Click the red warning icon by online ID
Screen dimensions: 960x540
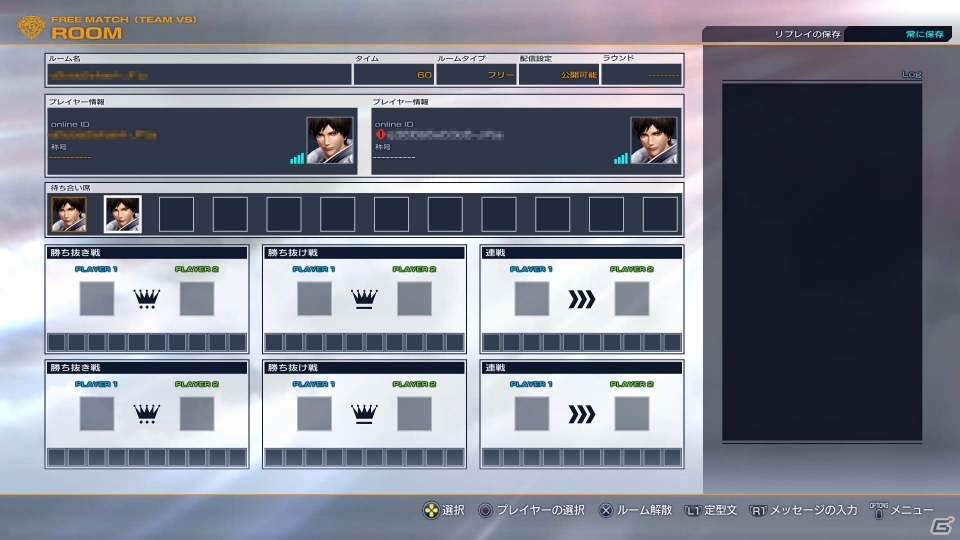pyautogui.click(x=381, y=135)
